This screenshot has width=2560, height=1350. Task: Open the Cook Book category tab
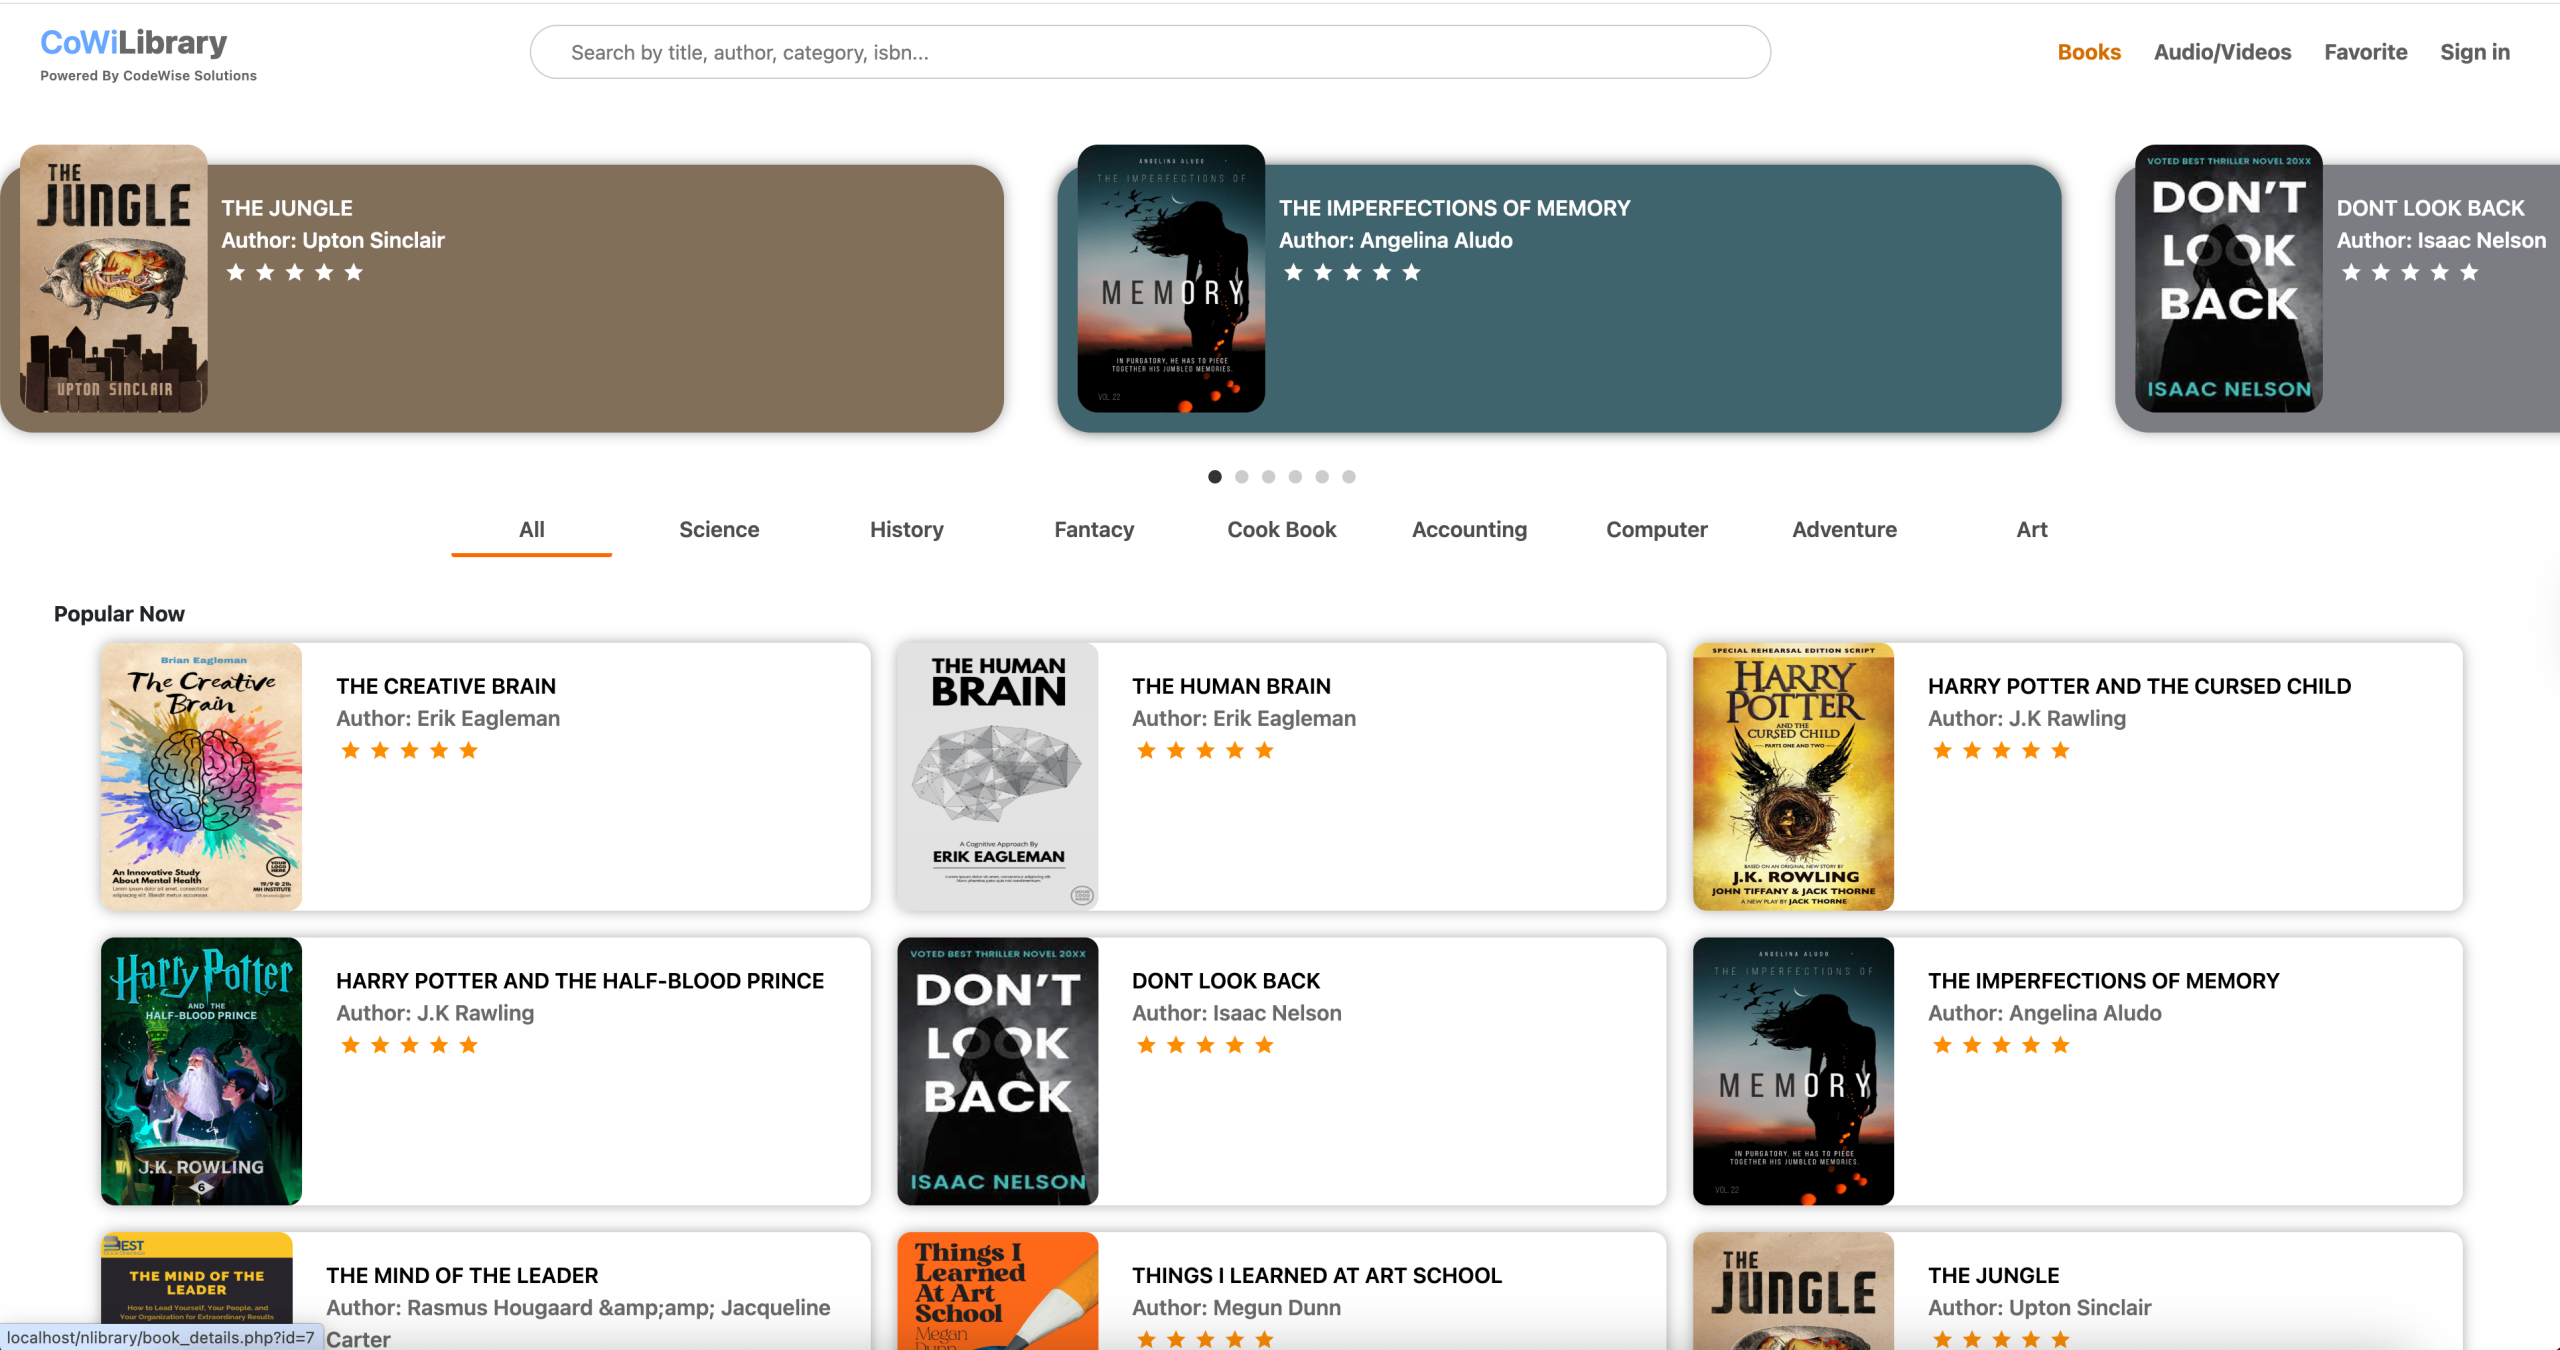[1282, 530]
